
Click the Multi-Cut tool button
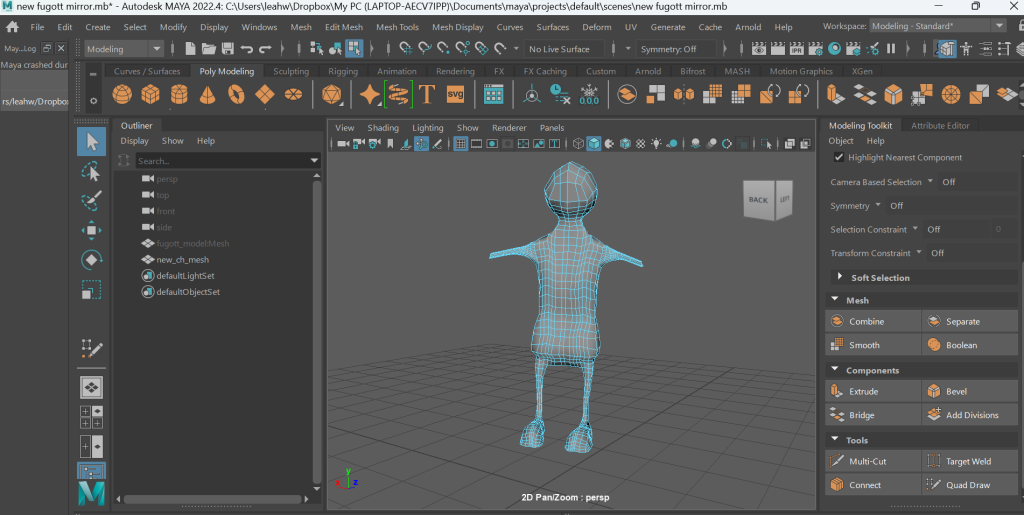(x=874, y=461)
